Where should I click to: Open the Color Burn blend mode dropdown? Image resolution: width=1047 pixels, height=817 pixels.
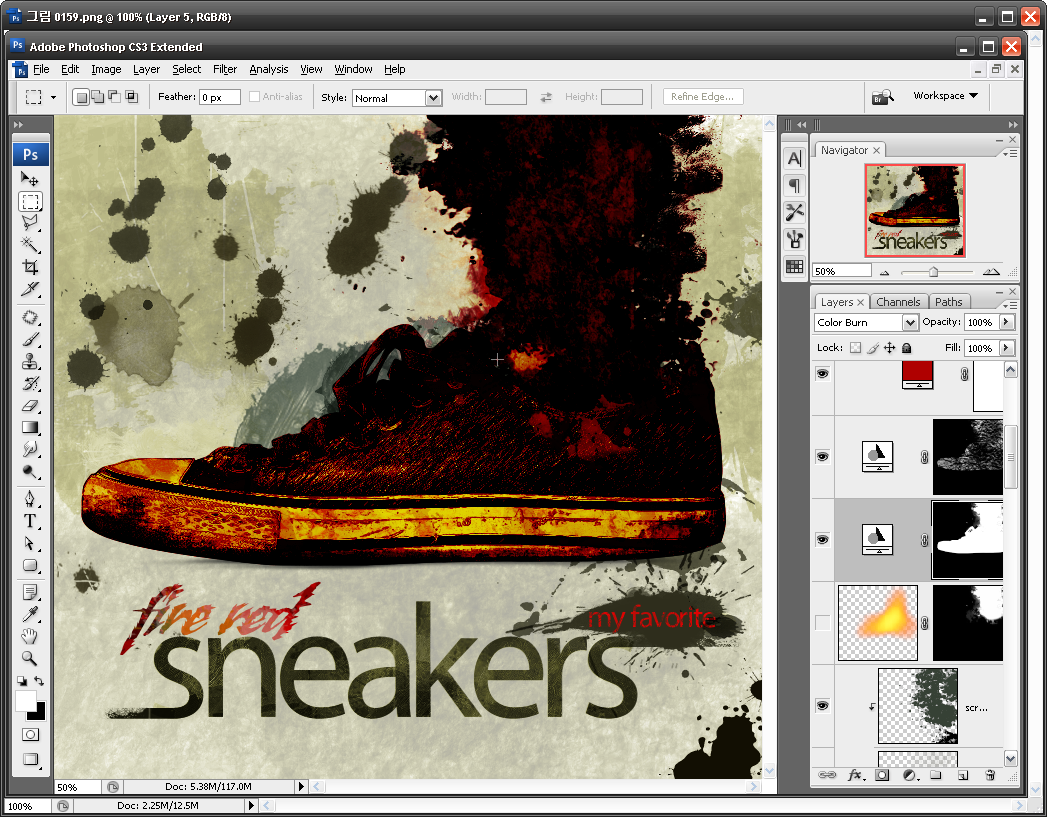coord(910,323)
